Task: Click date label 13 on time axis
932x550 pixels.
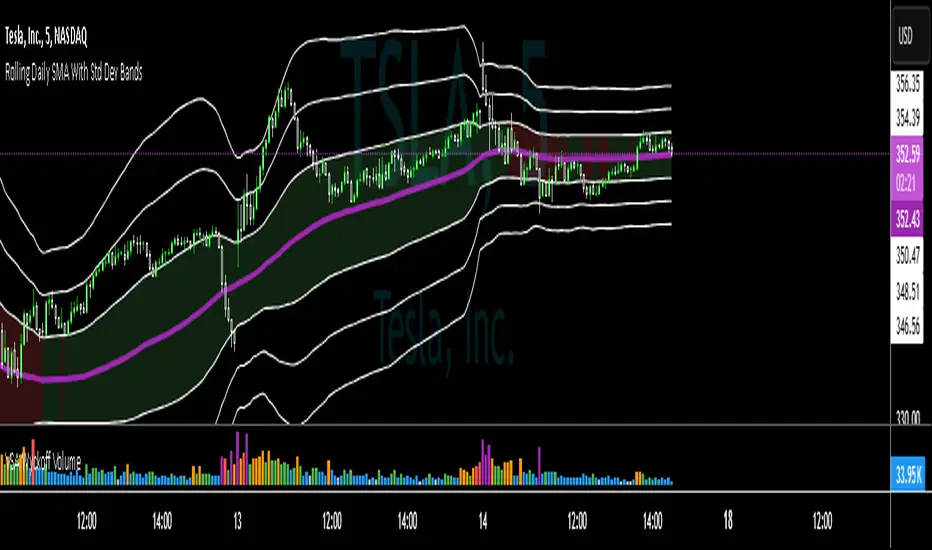Action: [238, 521]
